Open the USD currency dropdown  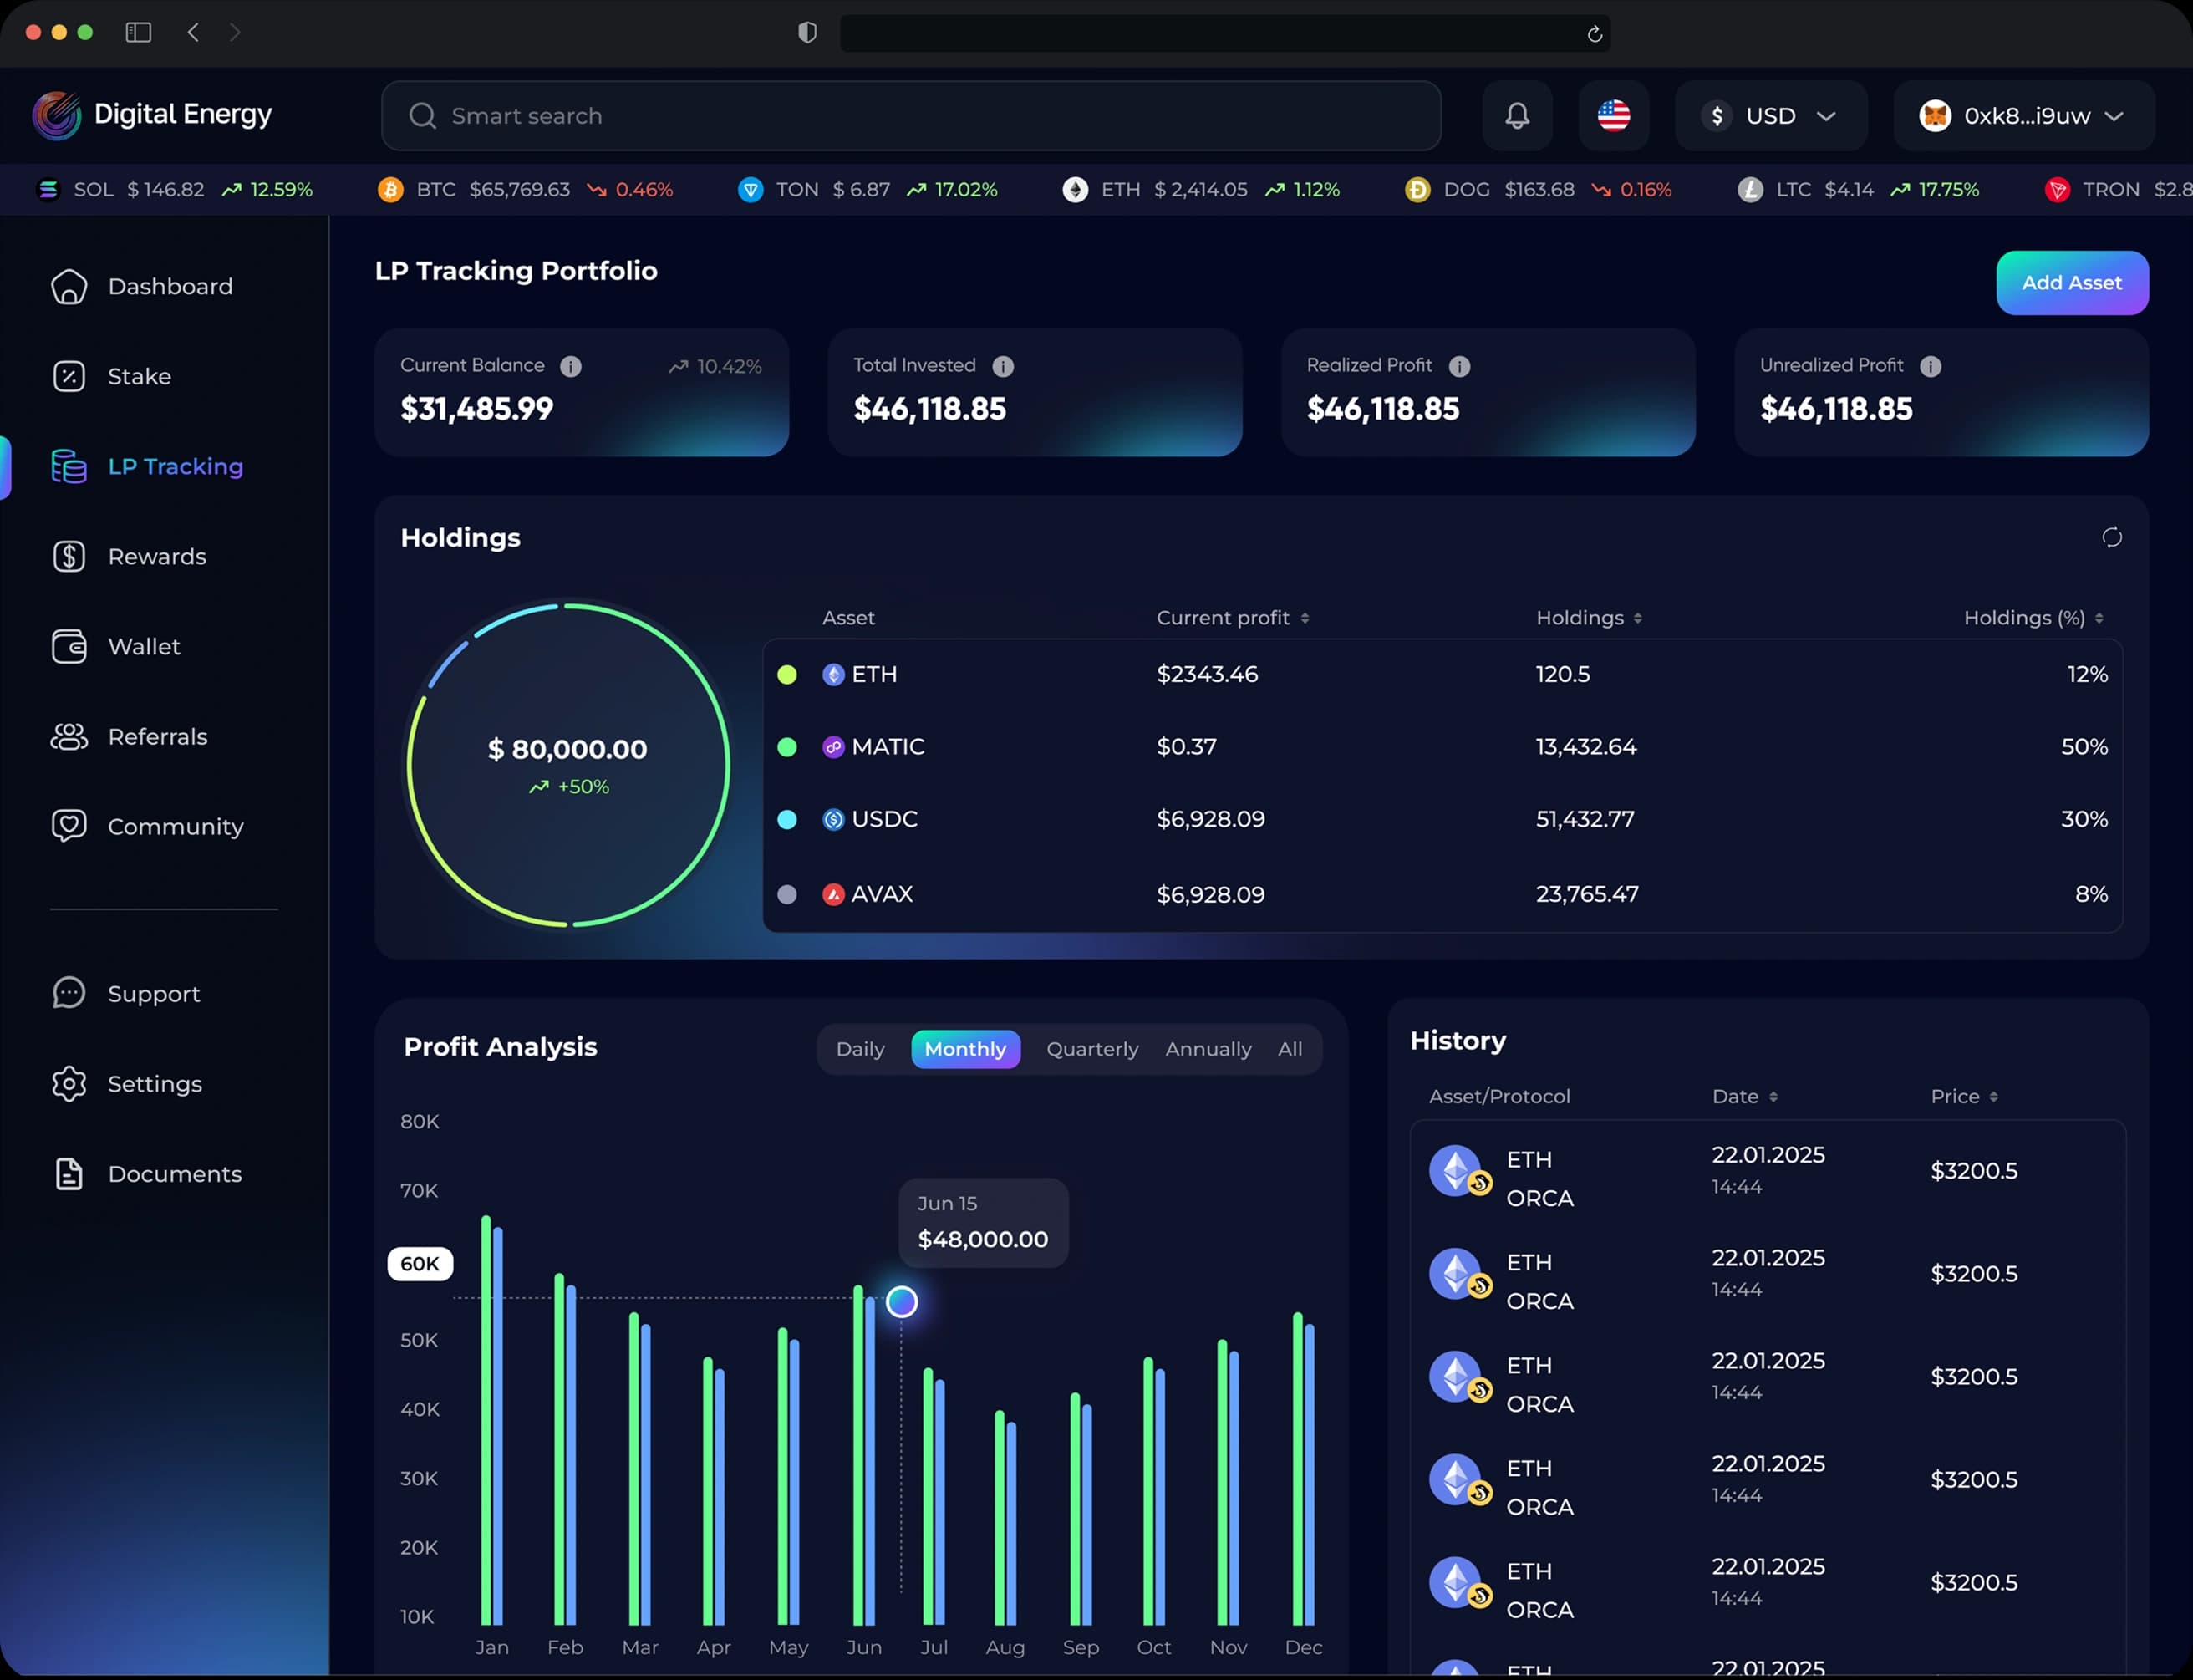pos(1770,116)
